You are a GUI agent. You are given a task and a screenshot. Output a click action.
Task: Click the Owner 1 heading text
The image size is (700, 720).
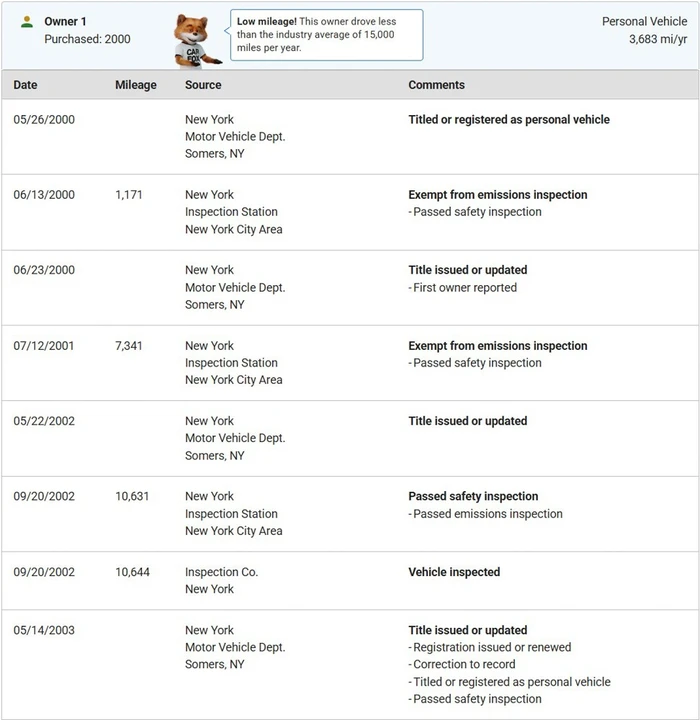(x=65, y=22)
